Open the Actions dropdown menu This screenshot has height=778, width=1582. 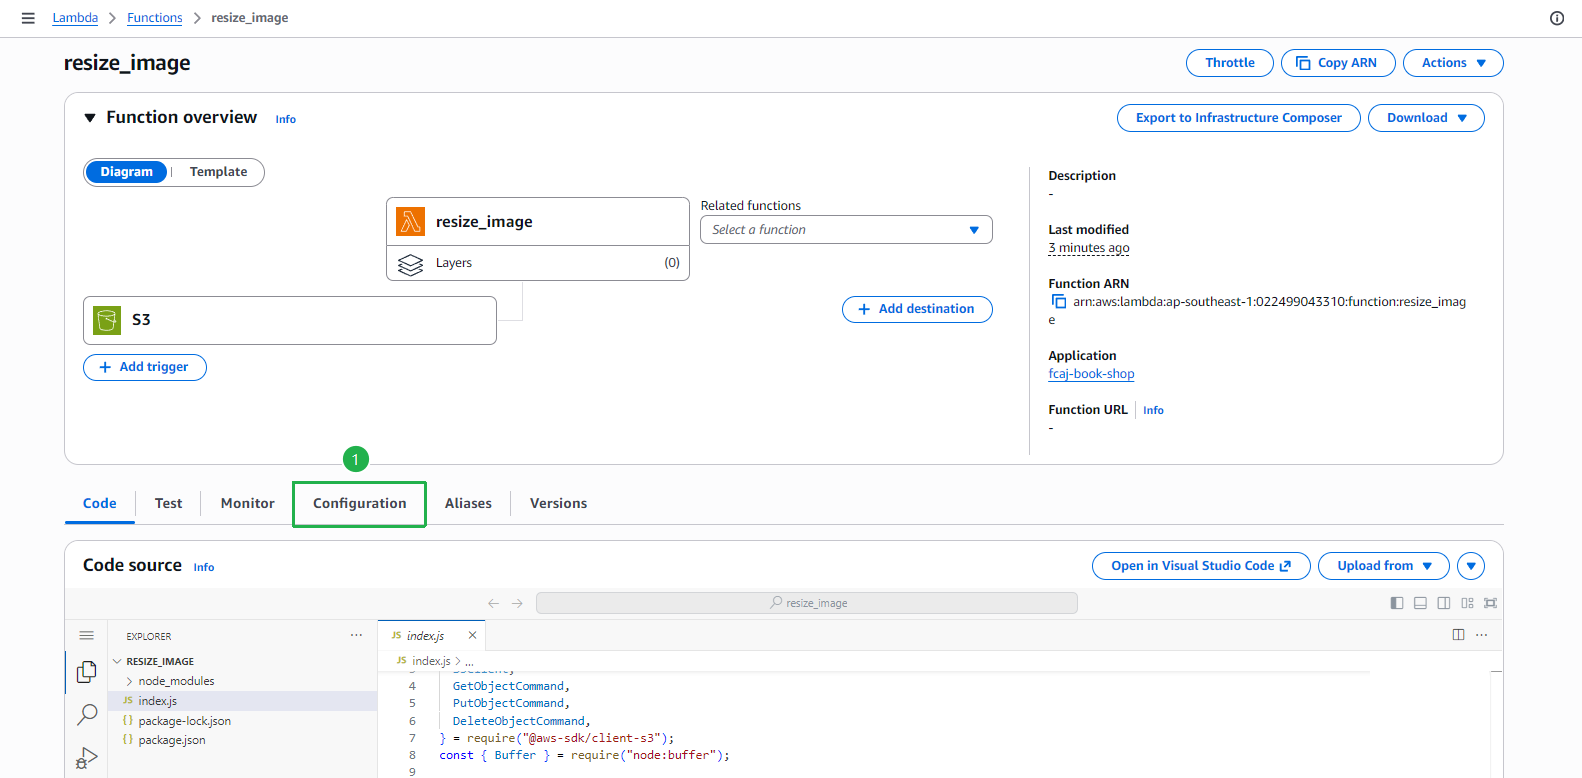pos(1453,63)
